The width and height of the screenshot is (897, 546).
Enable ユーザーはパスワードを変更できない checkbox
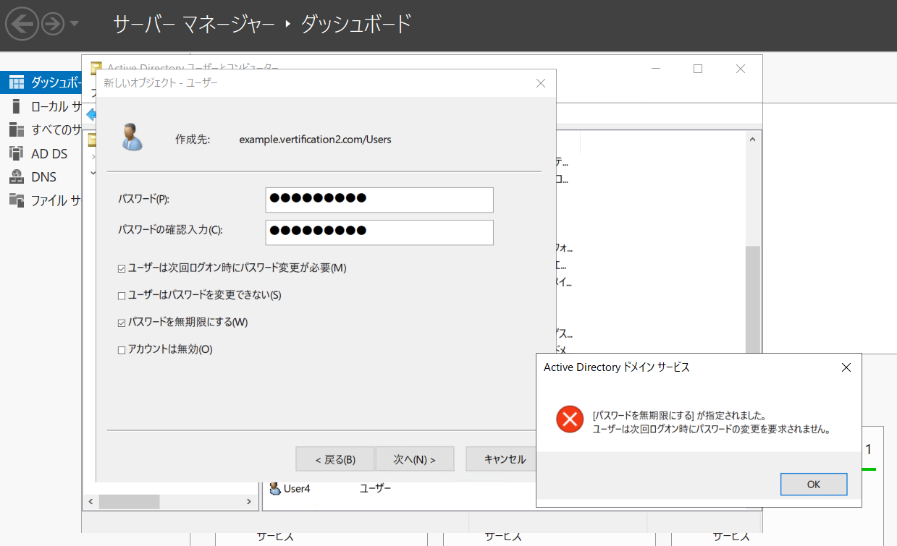[x=121, y=296]
